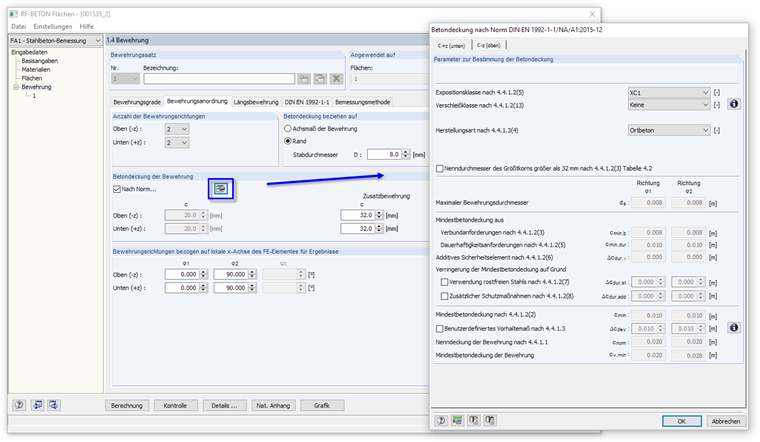This screenshot has height=442, width=760.
Task: Collapse the Bewehrung tree node
Action: tap(16, 87)
